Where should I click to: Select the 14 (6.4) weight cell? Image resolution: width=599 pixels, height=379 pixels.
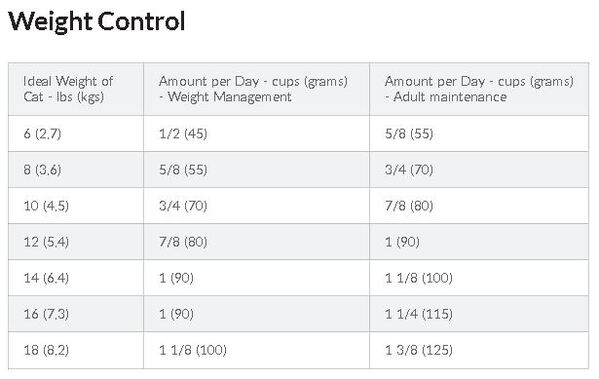76,278
